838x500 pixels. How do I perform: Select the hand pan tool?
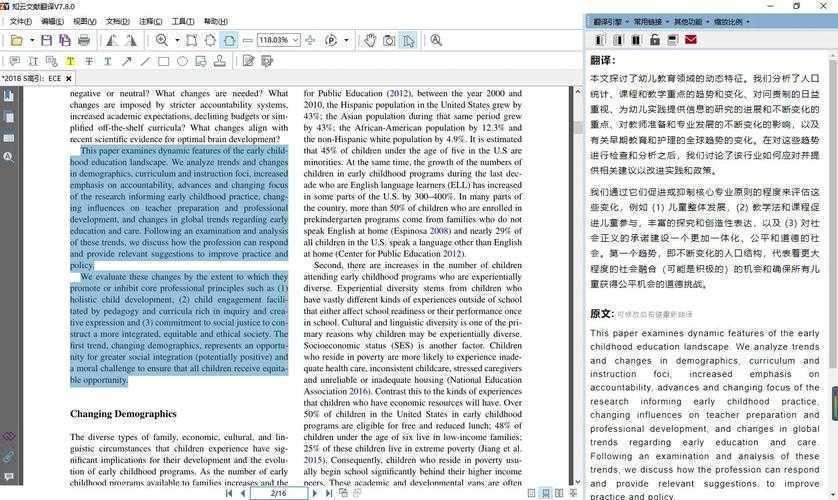point(370,41)
